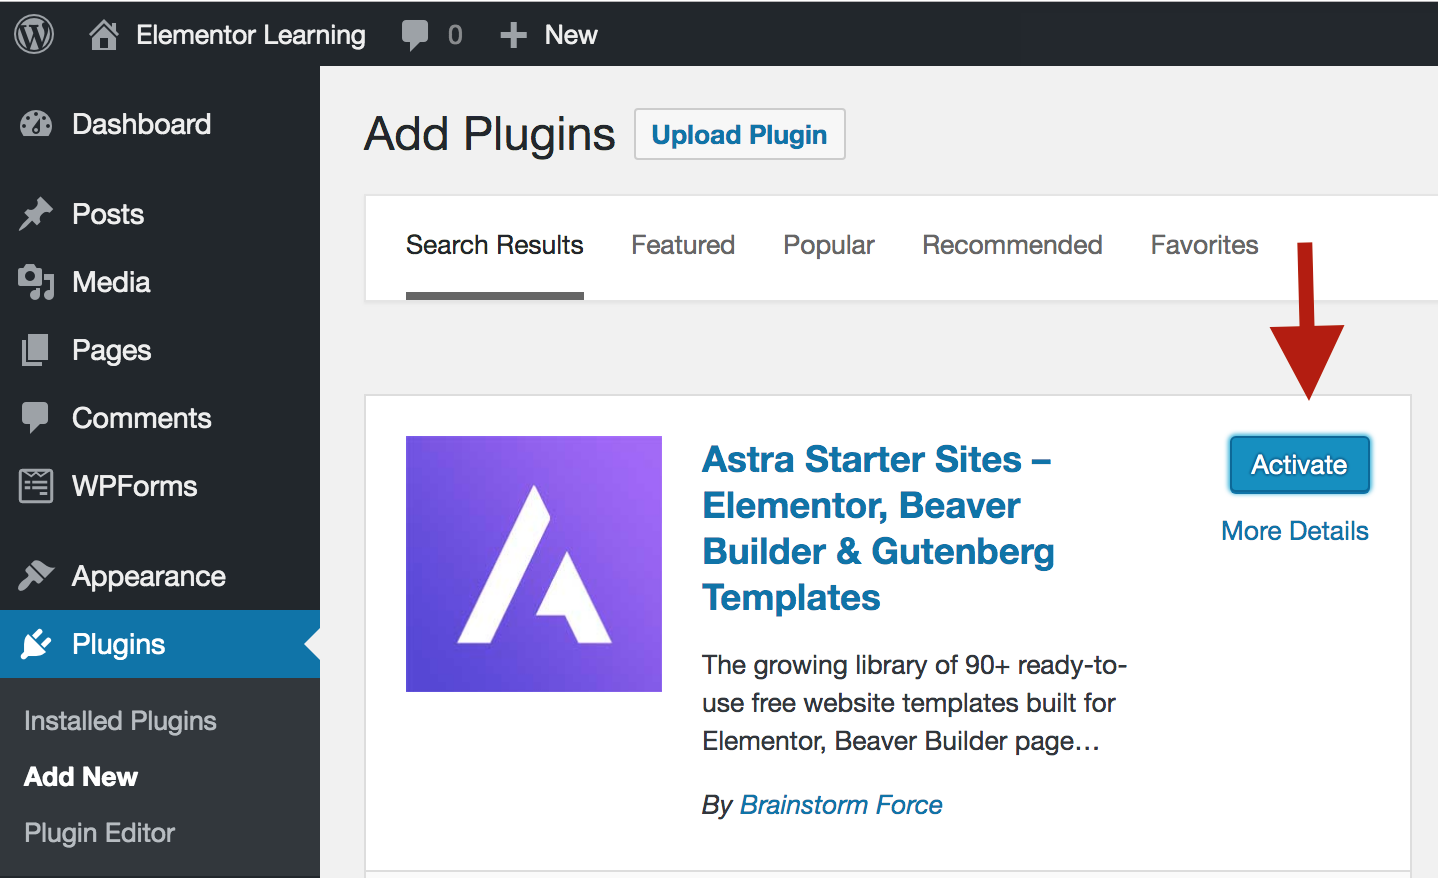Switch to the Featured tab
1438x878 pixels.
point(683,245)
